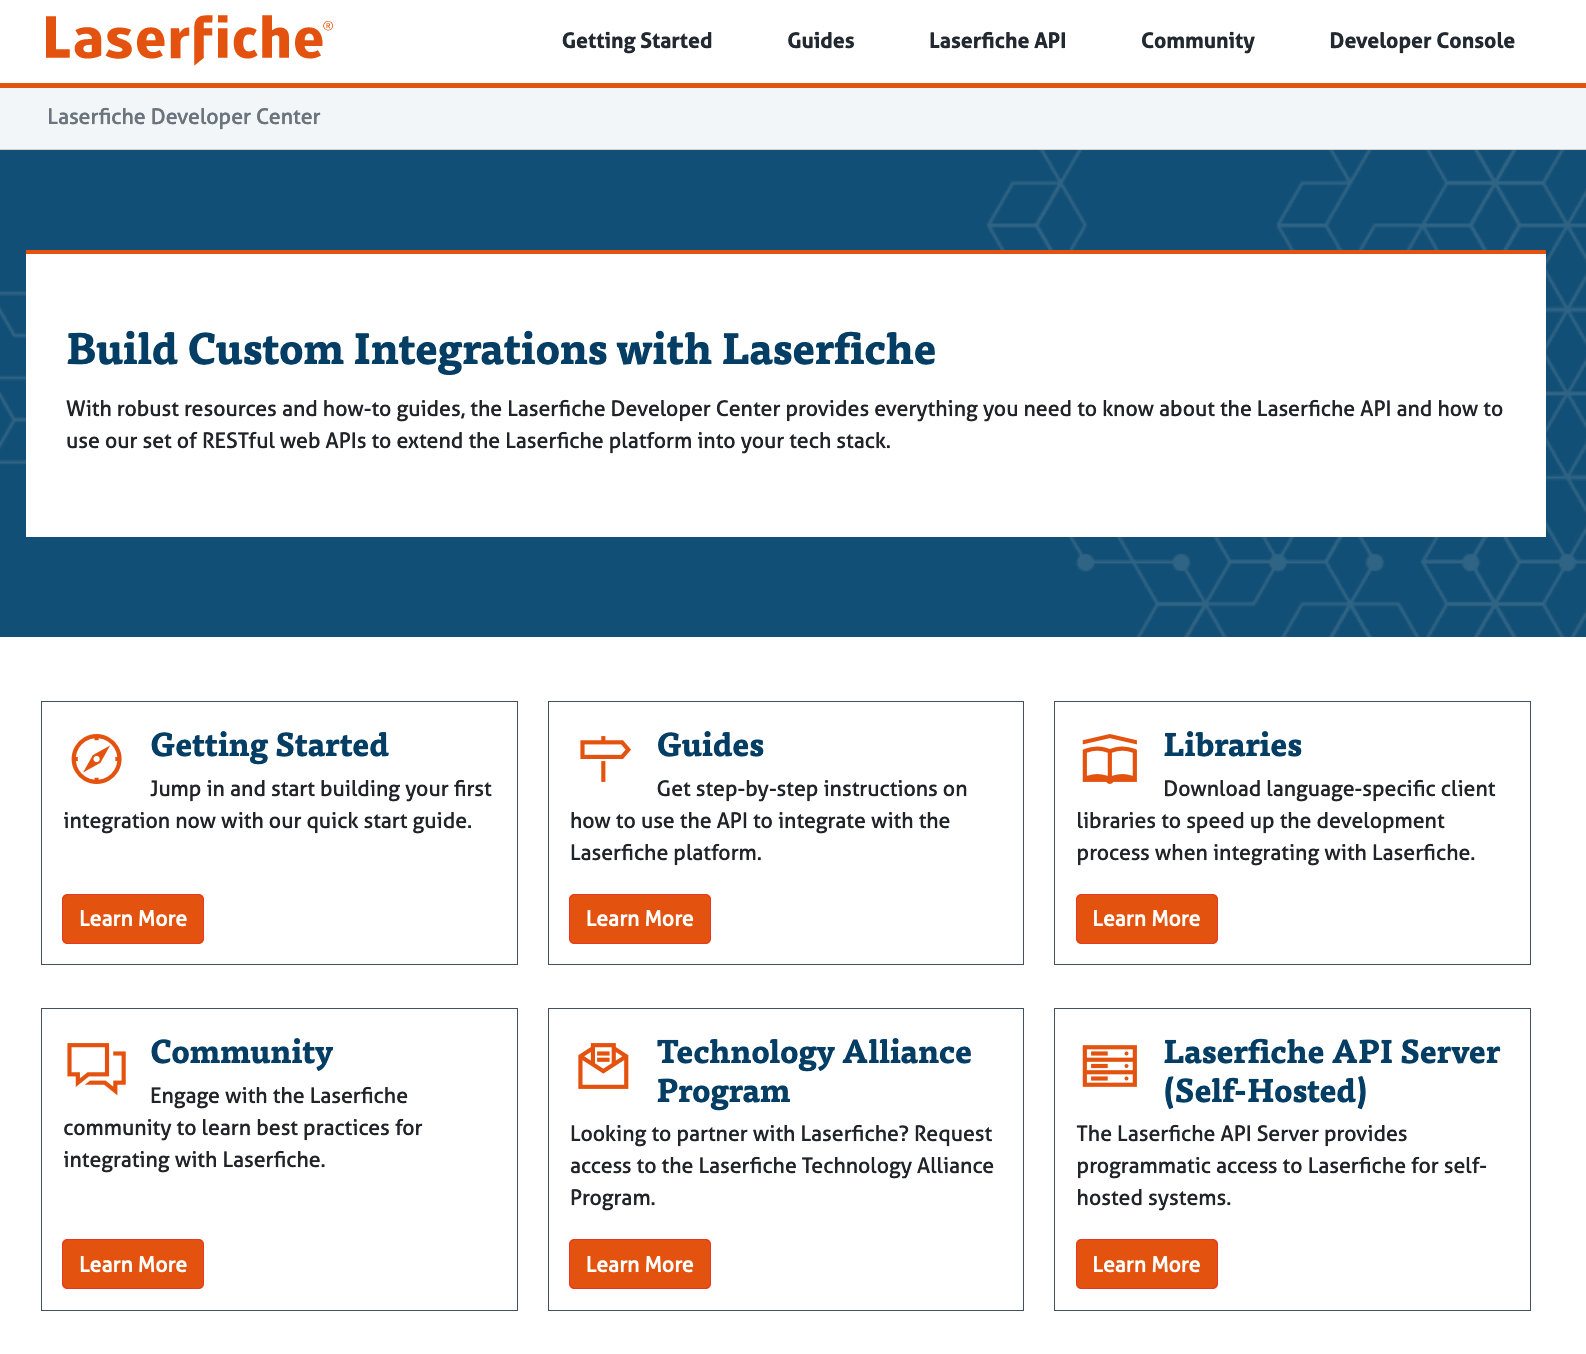Open Developer Console from the navigation bar
The width and height of the screenshot is (1586, 1354).
pyautogui.click(x=1422, y=41)
